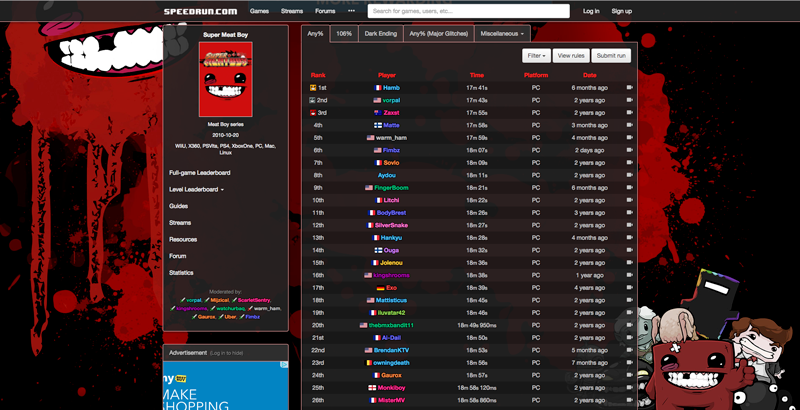Screen dimensions: 800x410
Task: Open the Meat Boy series link
Action: click(x=226, y=124)
